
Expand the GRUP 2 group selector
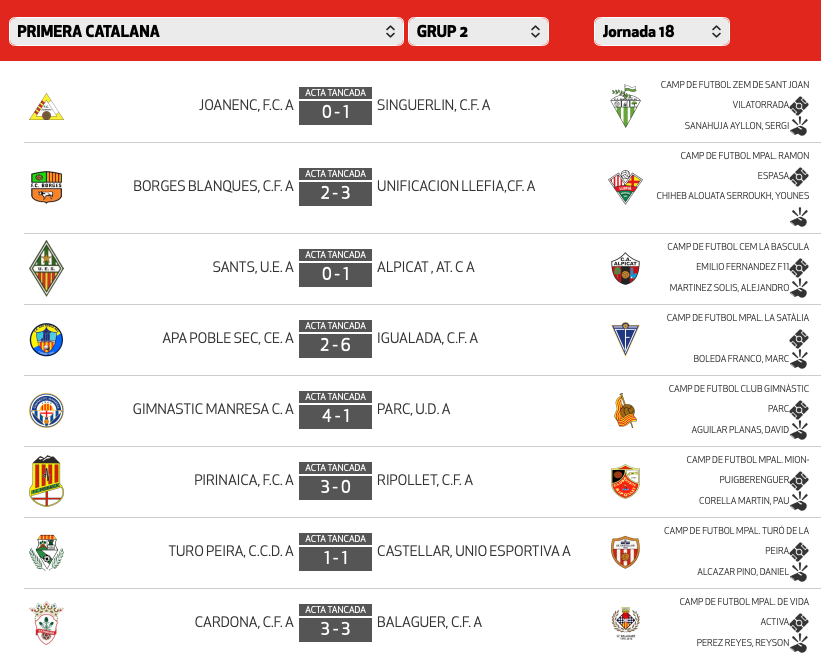click(x=478, y=32)
